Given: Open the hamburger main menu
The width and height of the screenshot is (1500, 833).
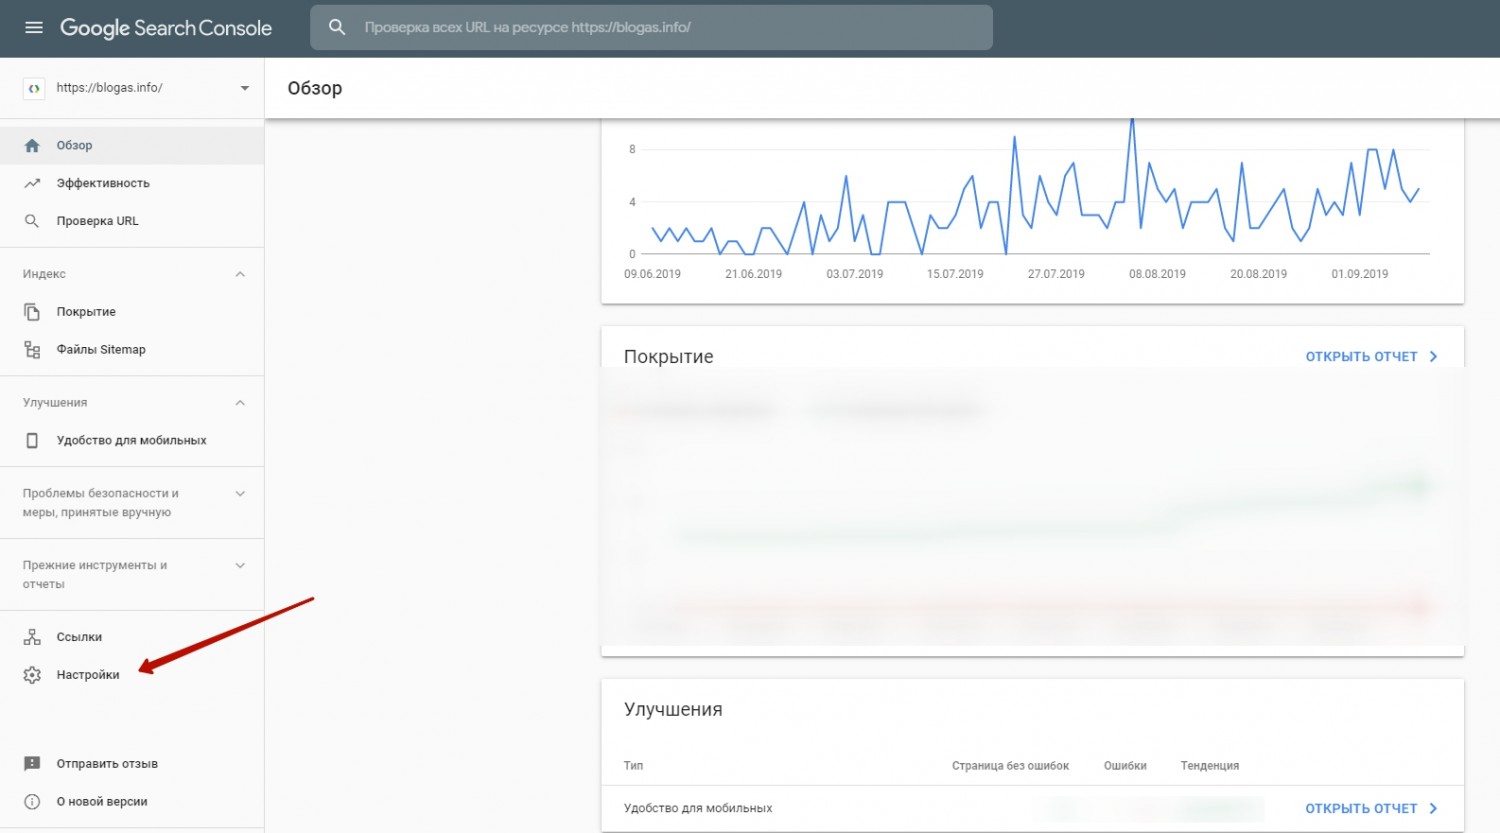Looking at the screenshot, I should 34,28.
